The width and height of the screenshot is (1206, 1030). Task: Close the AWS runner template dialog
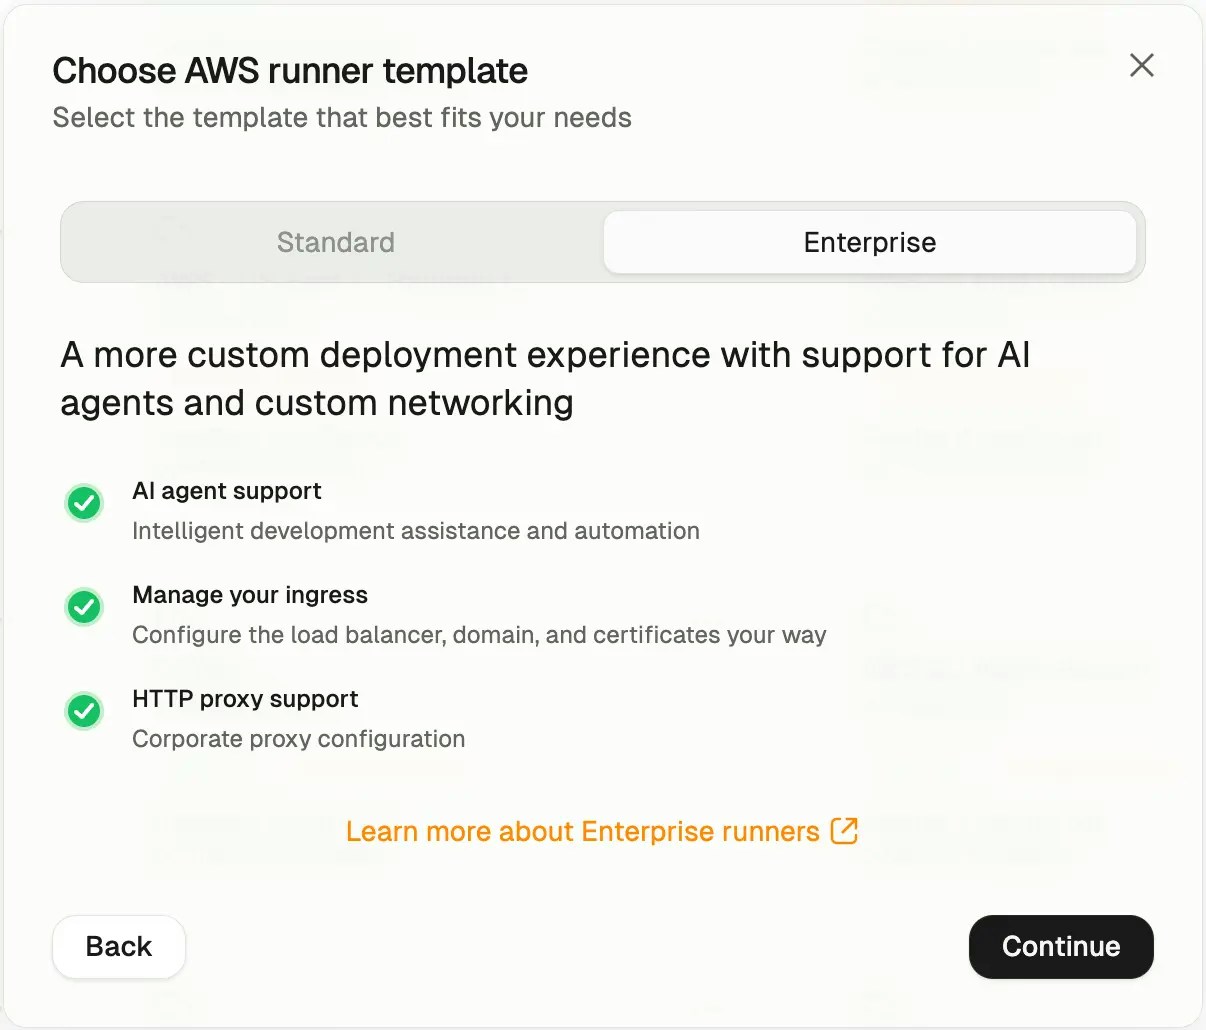tap(1141, 66)
